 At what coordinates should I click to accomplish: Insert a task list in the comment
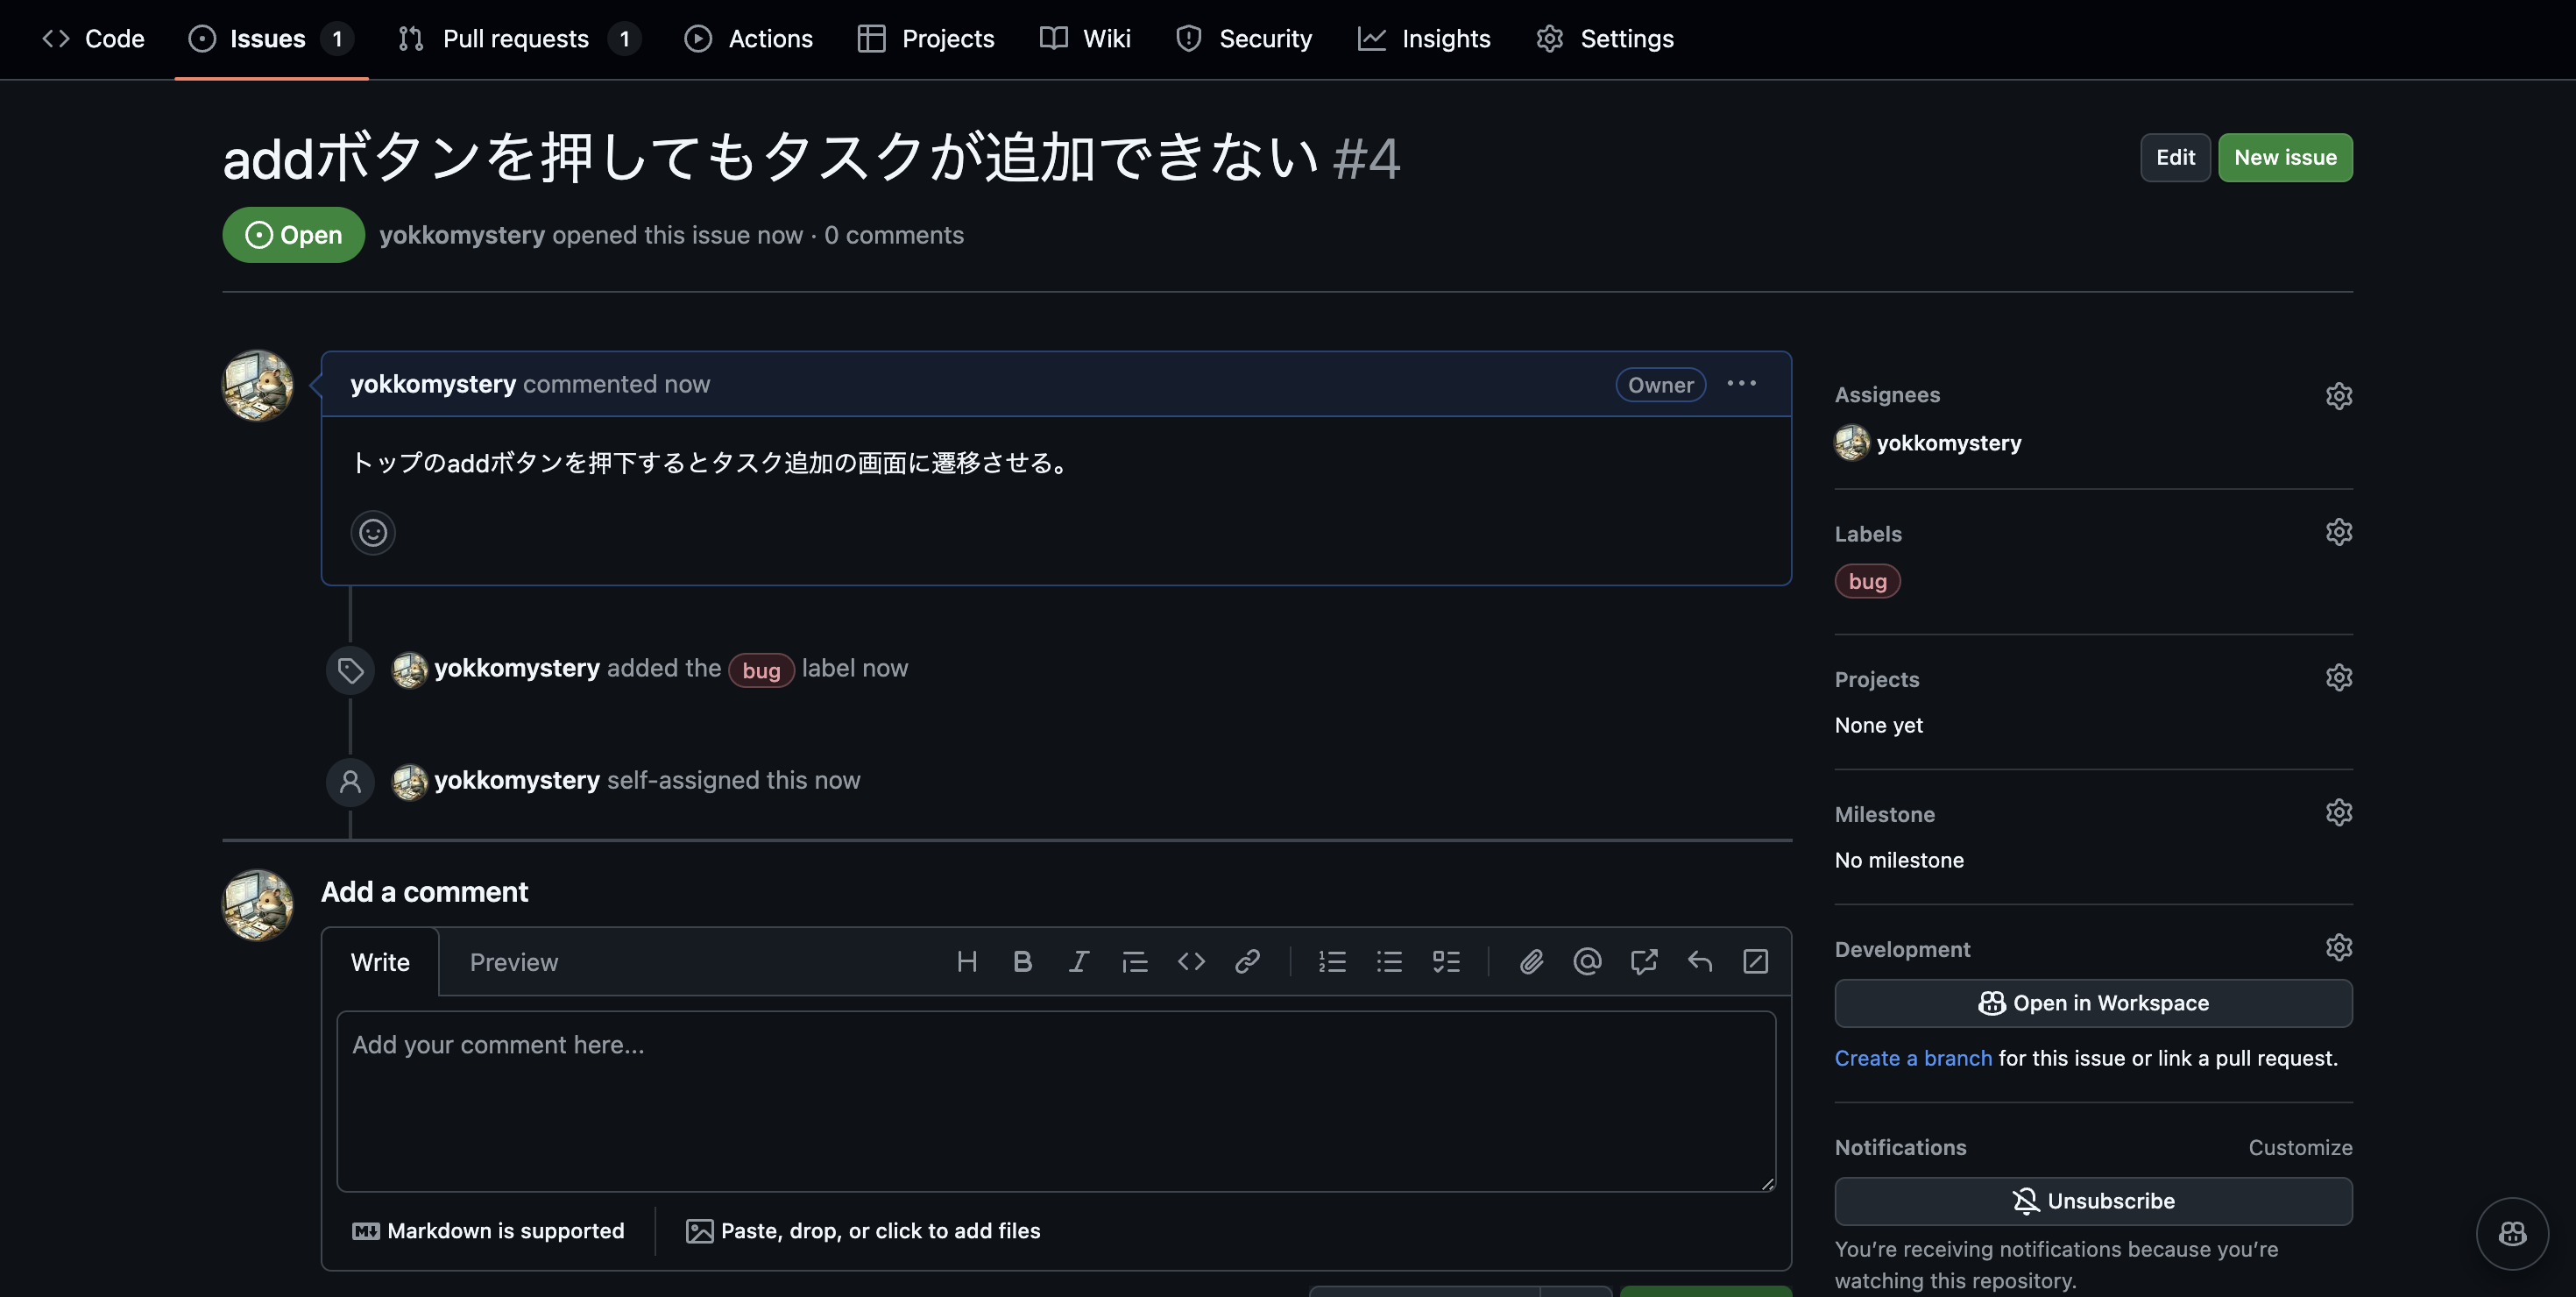click(1447, 961)
